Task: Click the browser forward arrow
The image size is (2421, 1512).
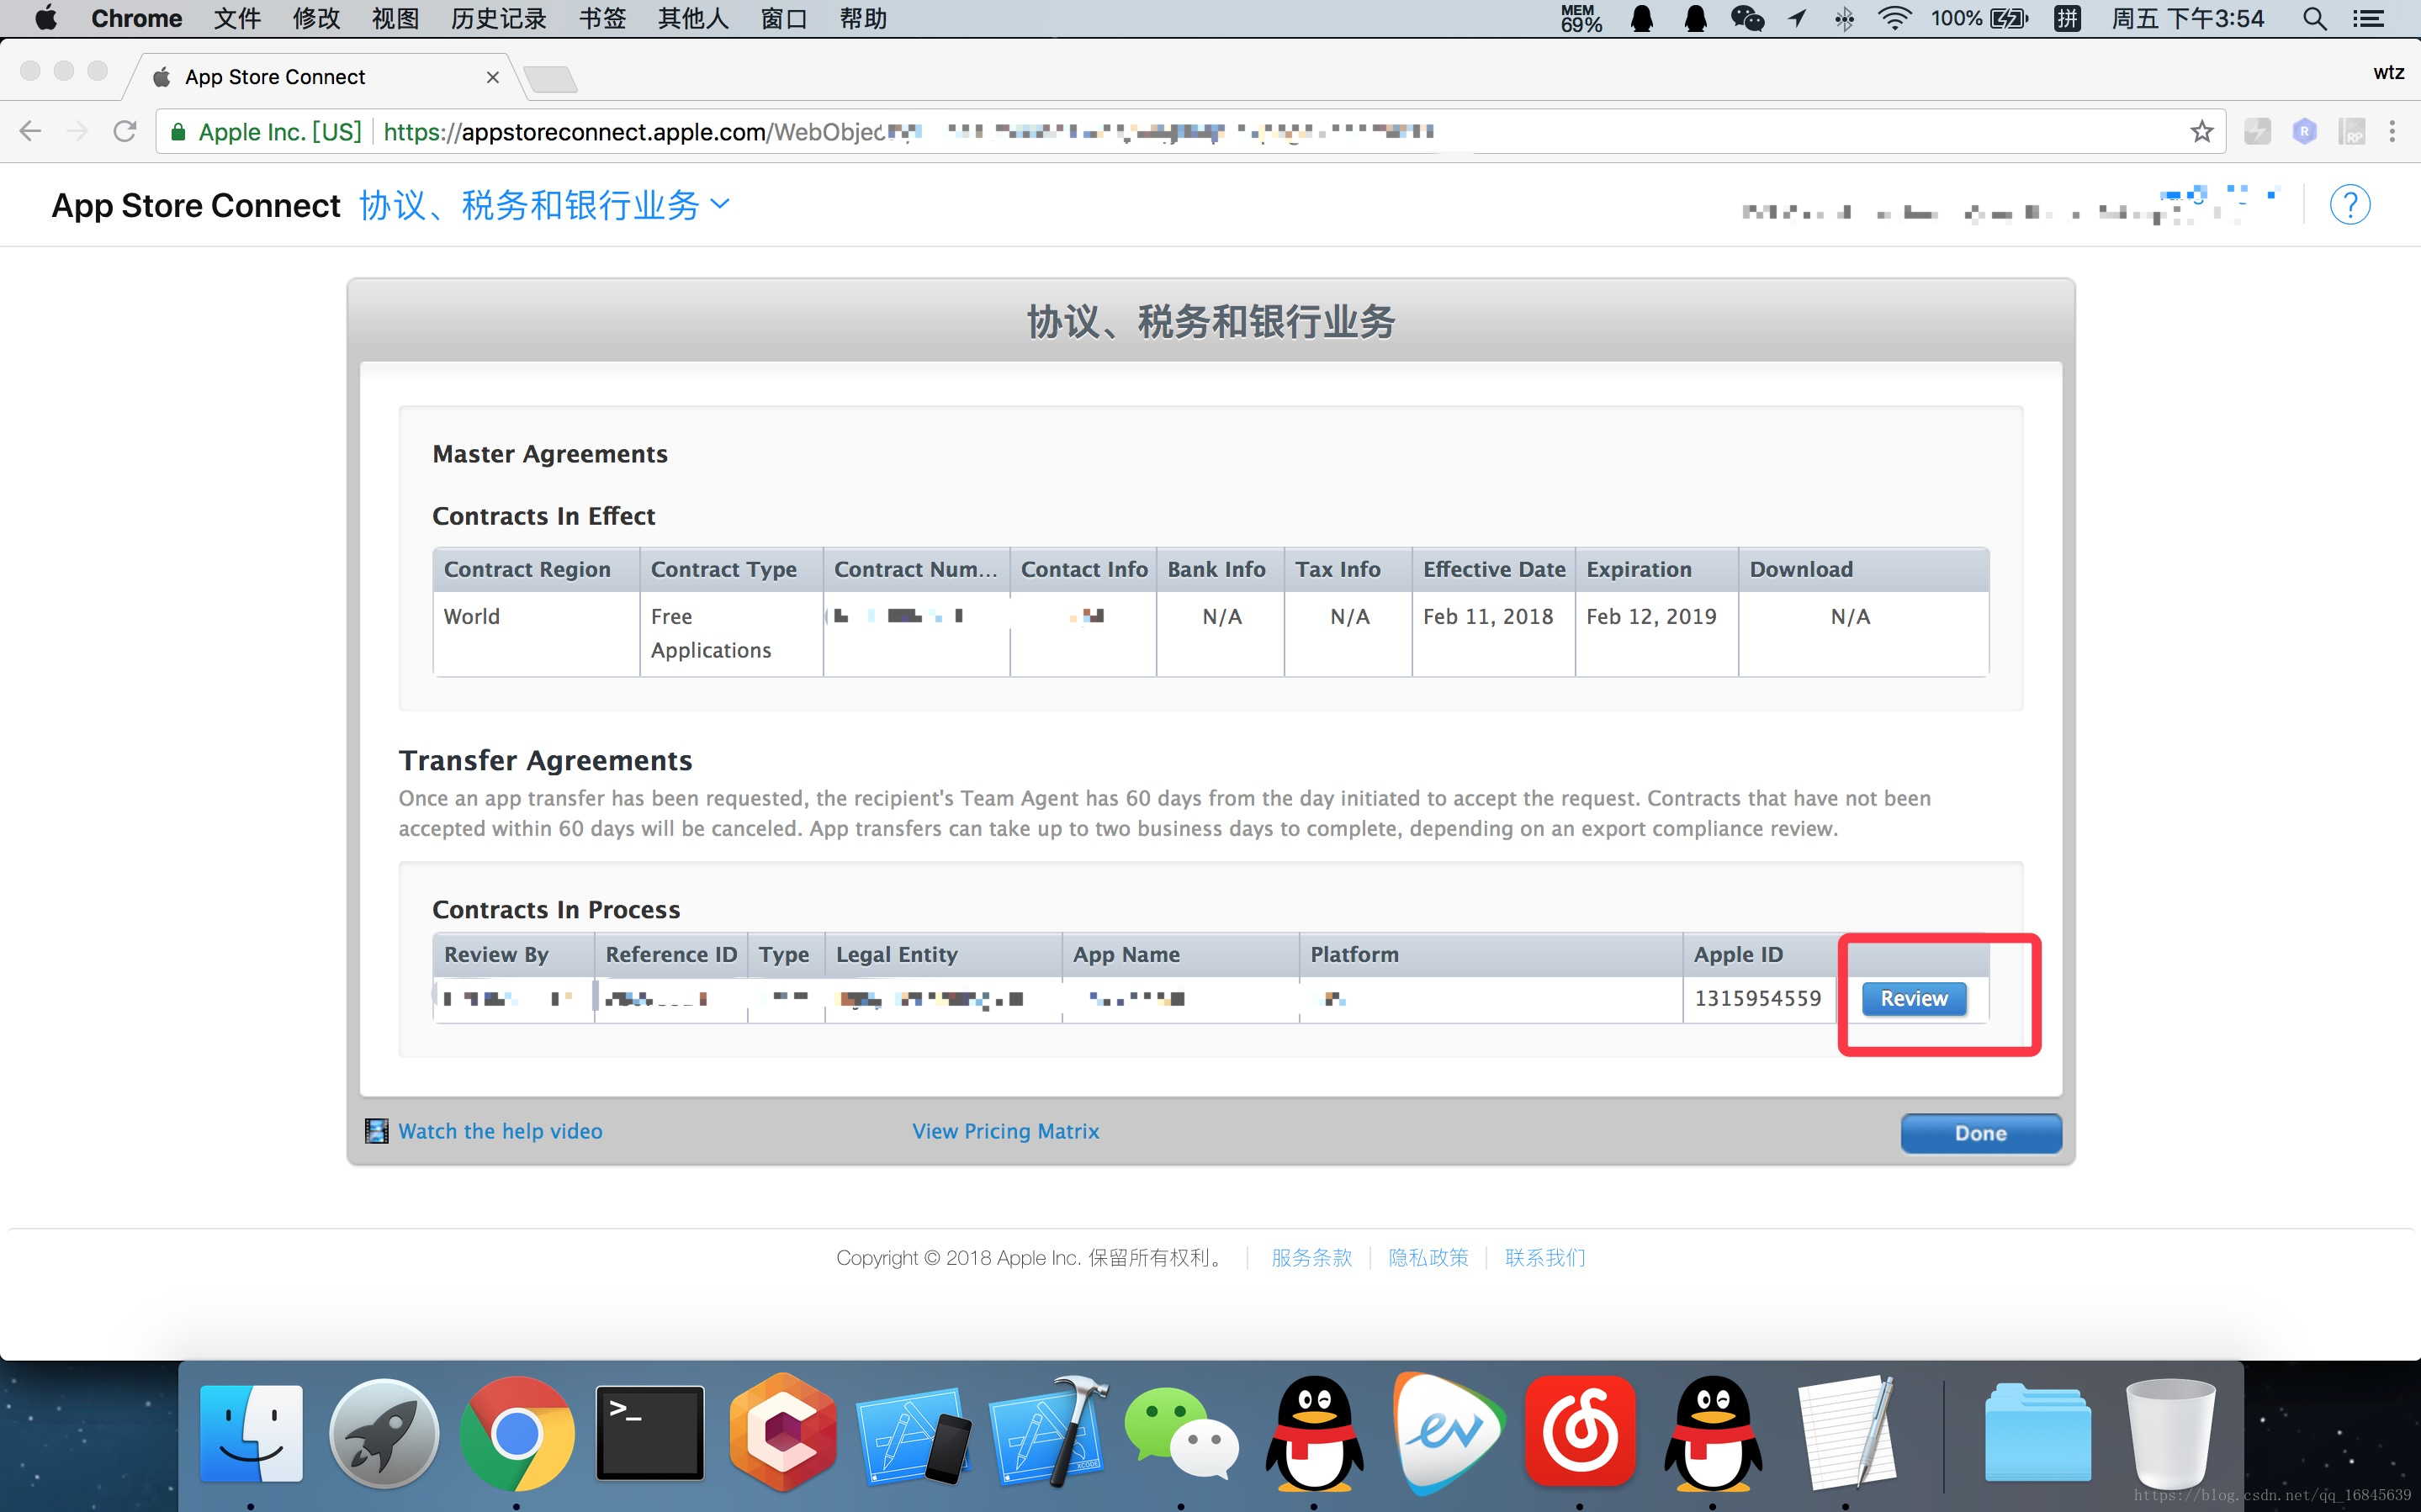Action: (x=77, y=131)
